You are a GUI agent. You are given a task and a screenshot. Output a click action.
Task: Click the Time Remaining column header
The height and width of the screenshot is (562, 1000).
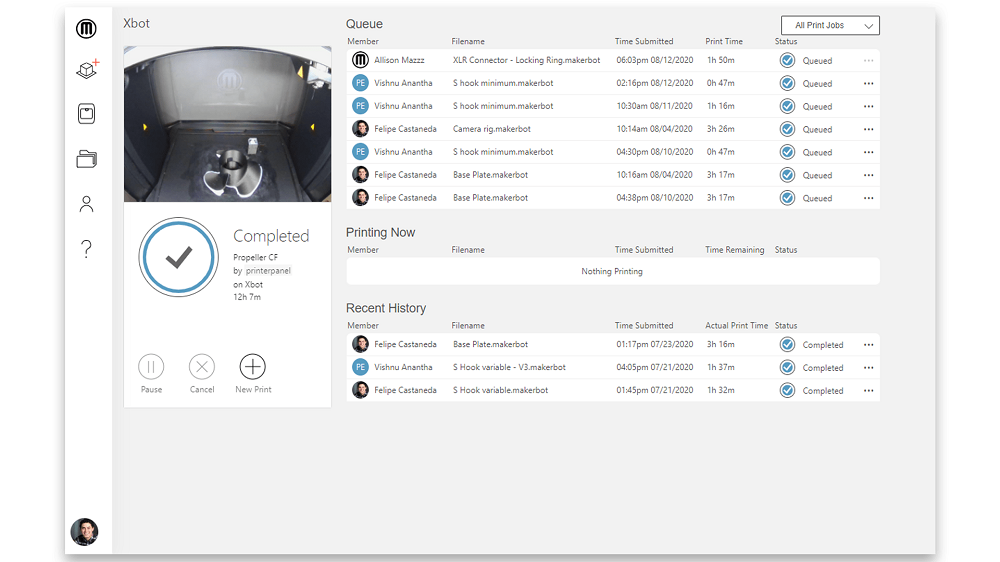coord(735,250)
